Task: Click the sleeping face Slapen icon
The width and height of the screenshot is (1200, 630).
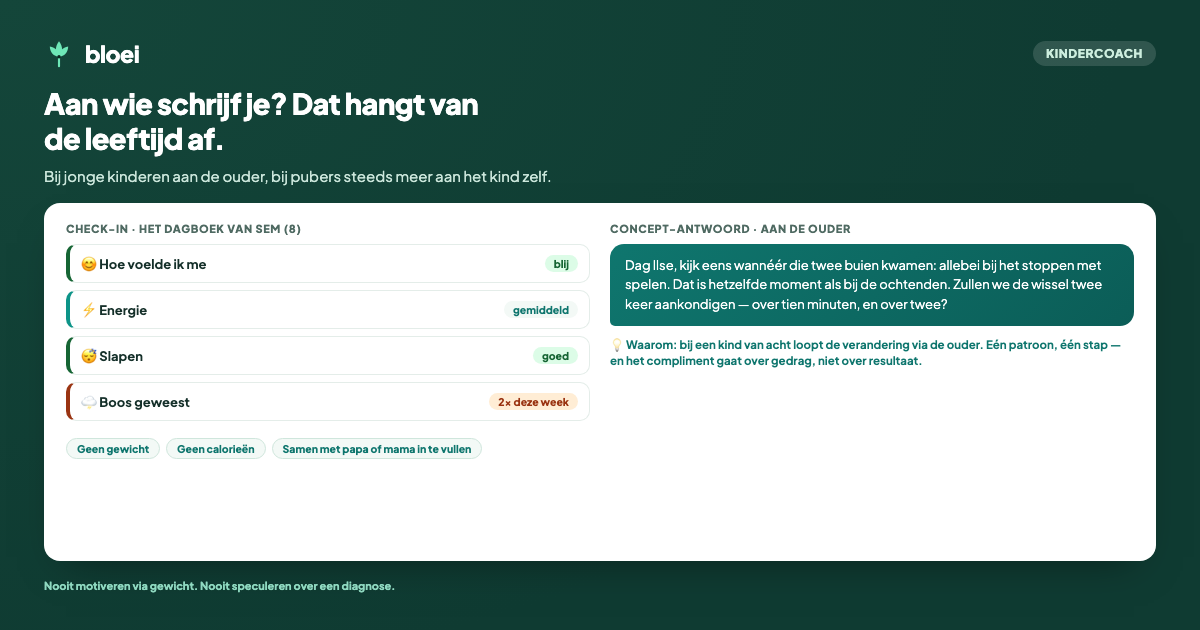Action: click(x=88, y=356)
